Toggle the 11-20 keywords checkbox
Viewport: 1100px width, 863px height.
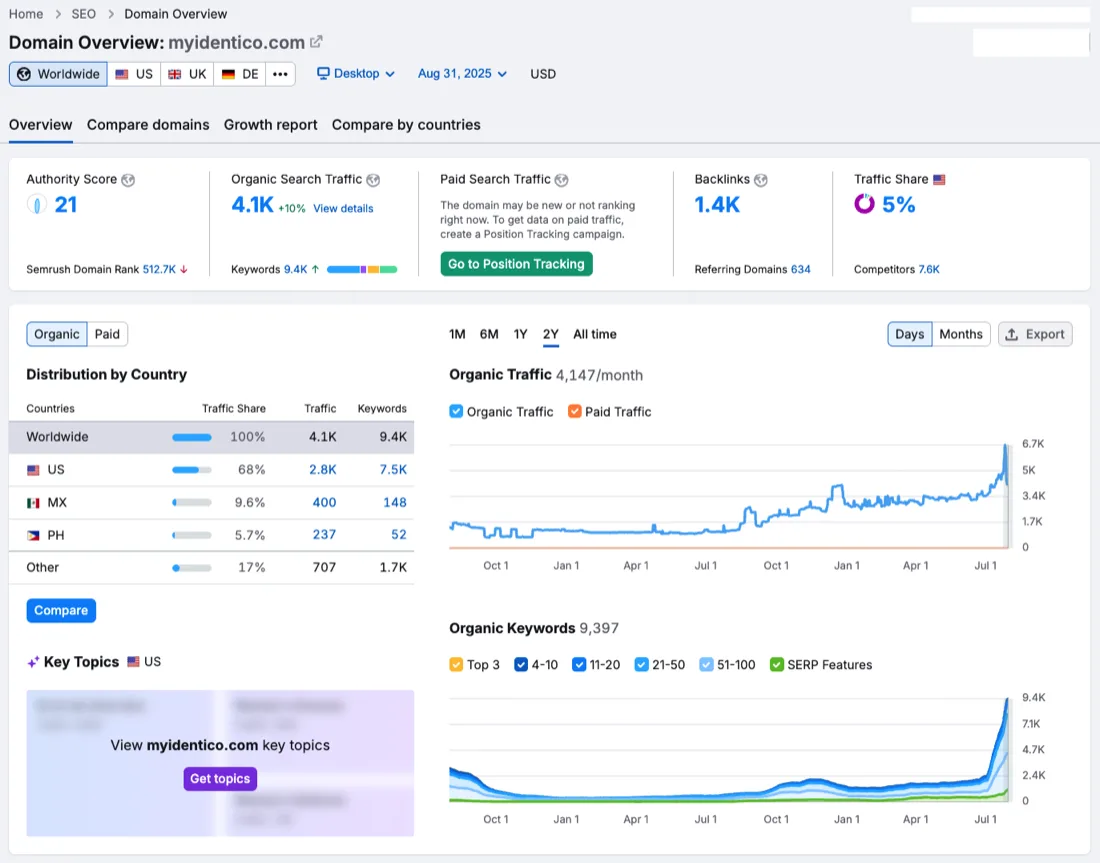579,664
